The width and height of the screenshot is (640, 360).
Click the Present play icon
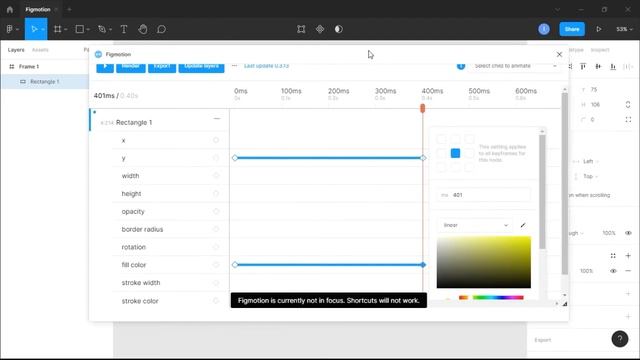coord(598,29)
